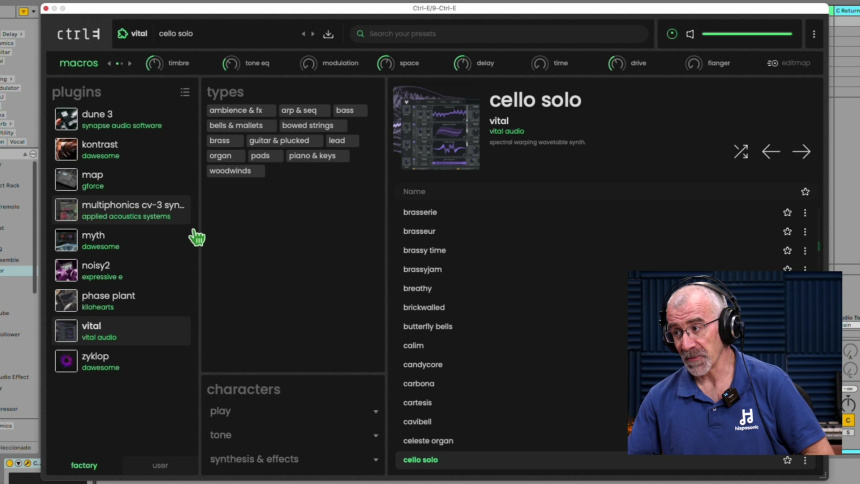Image resolution: width=860 pixels, height=484 pixels.
Task: Adjust the green volume slider
Action: point(747,34)
